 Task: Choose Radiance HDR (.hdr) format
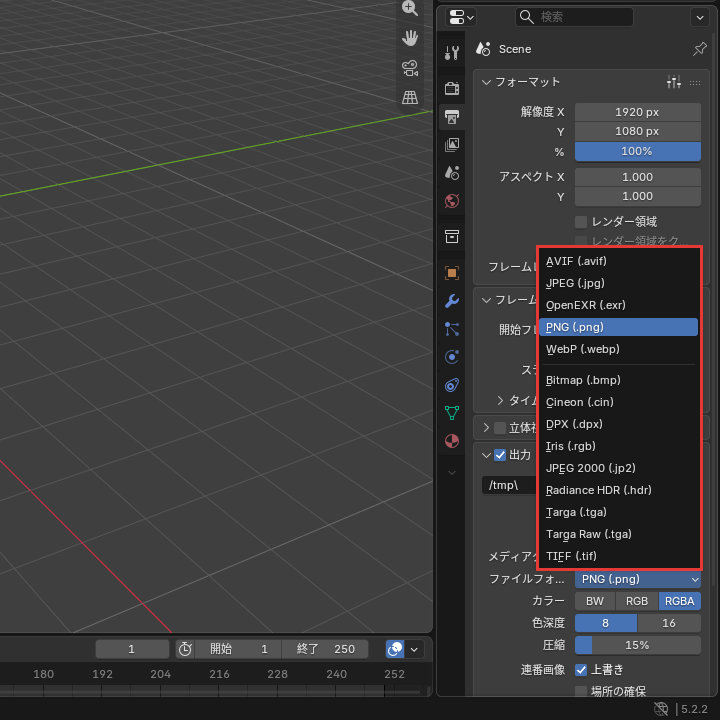pyautogui.click(x=618, y=490)
